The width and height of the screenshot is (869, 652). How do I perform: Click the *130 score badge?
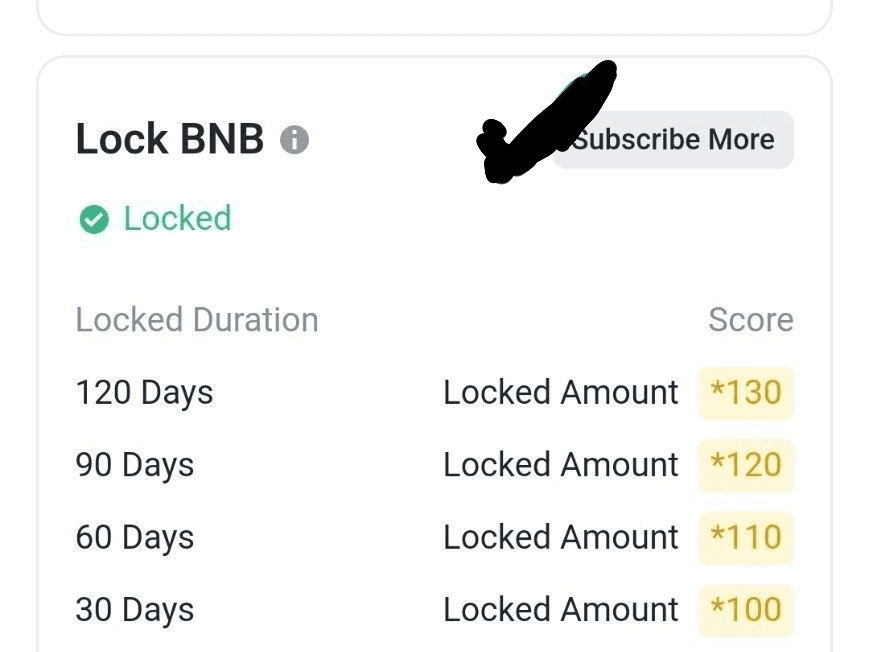[x=746, y=393]
